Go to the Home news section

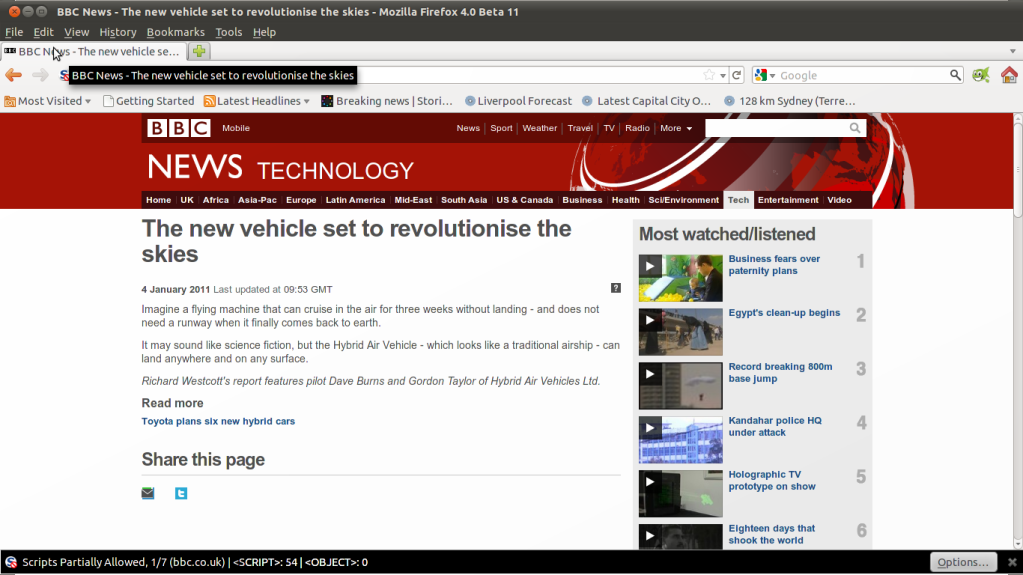158,200
